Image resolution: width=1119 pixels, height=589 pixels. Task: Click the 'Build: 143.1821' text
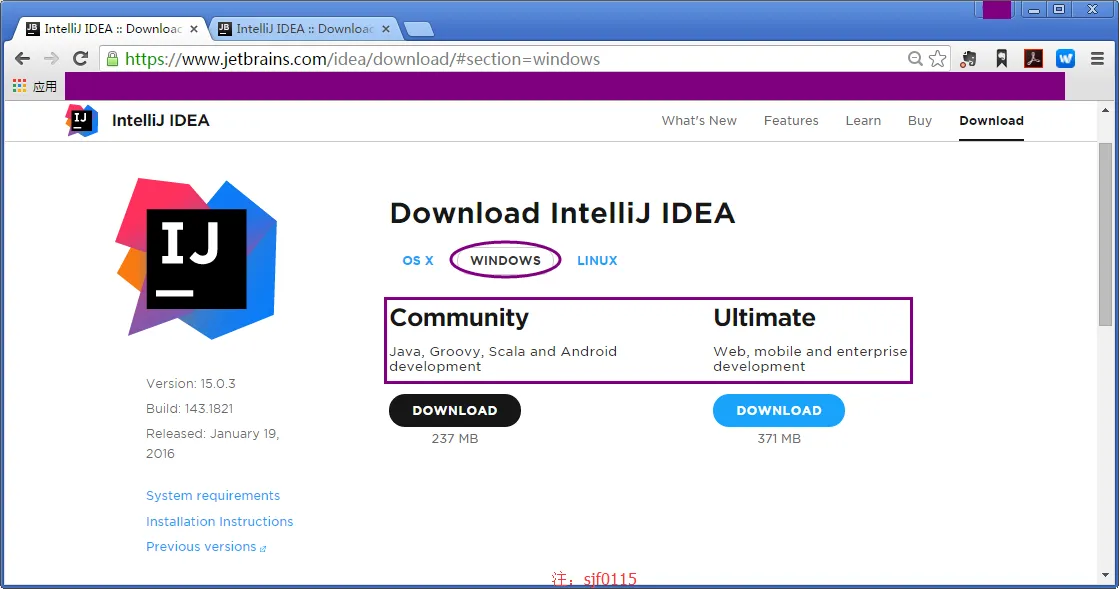[189, 408]
